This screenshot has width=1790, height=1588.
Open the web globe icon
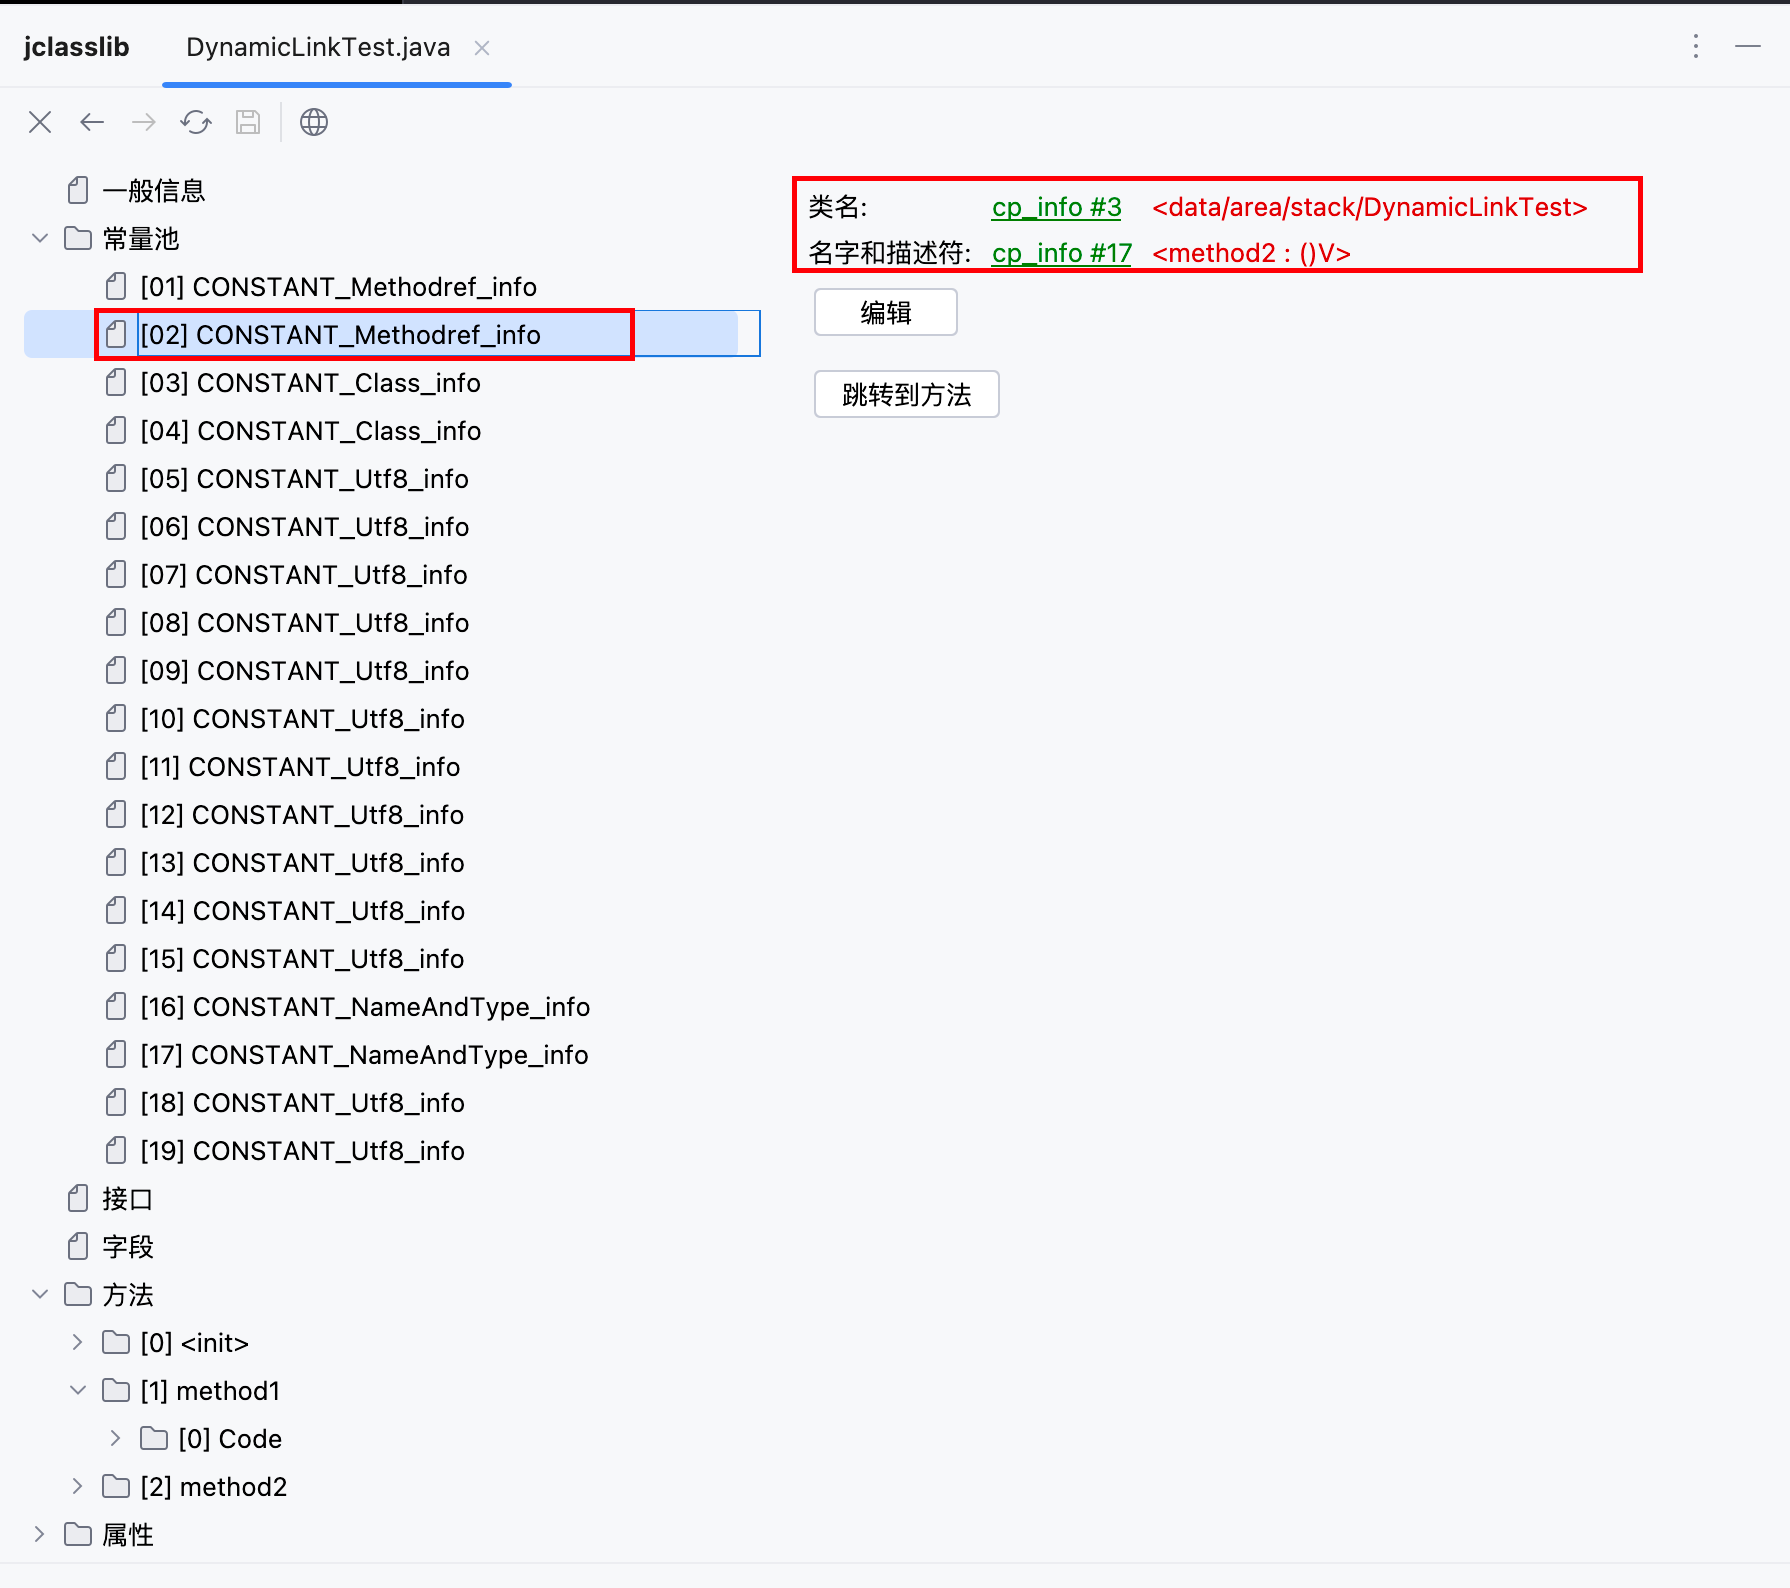click(x=314, y=122)
